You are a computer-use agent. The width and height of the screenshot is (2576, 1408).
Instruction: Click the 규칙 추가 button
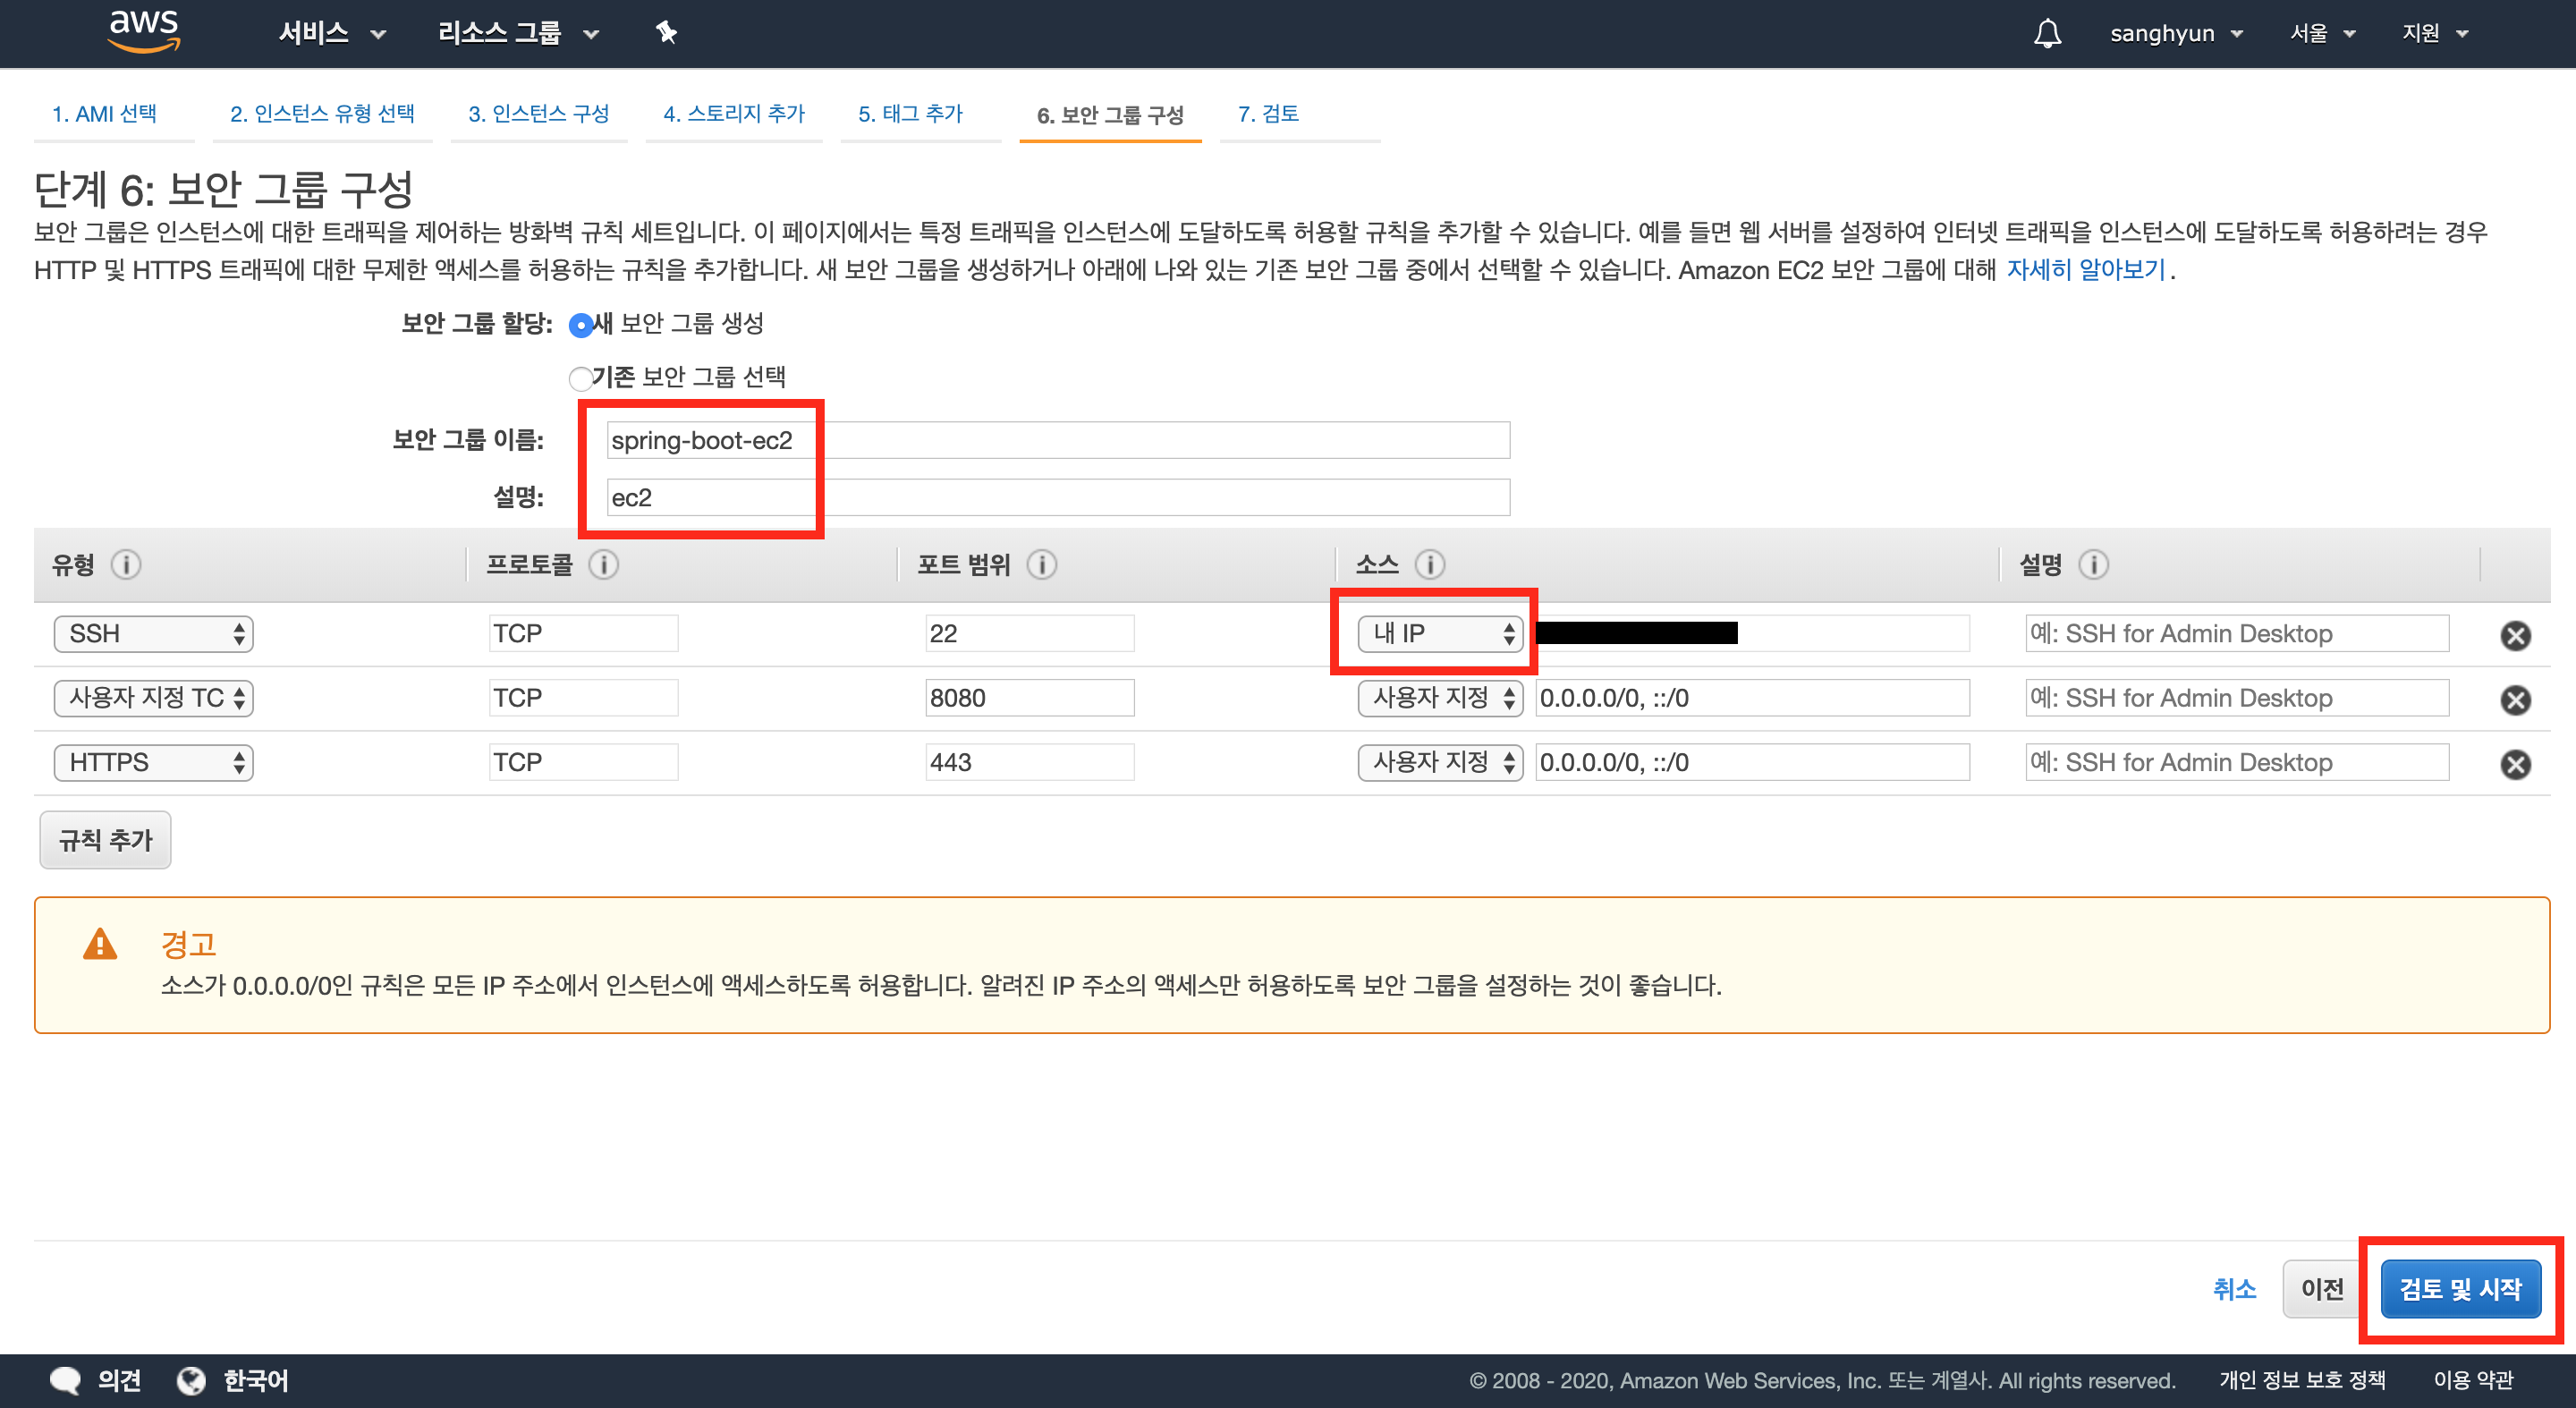click(x=105, y=840)
